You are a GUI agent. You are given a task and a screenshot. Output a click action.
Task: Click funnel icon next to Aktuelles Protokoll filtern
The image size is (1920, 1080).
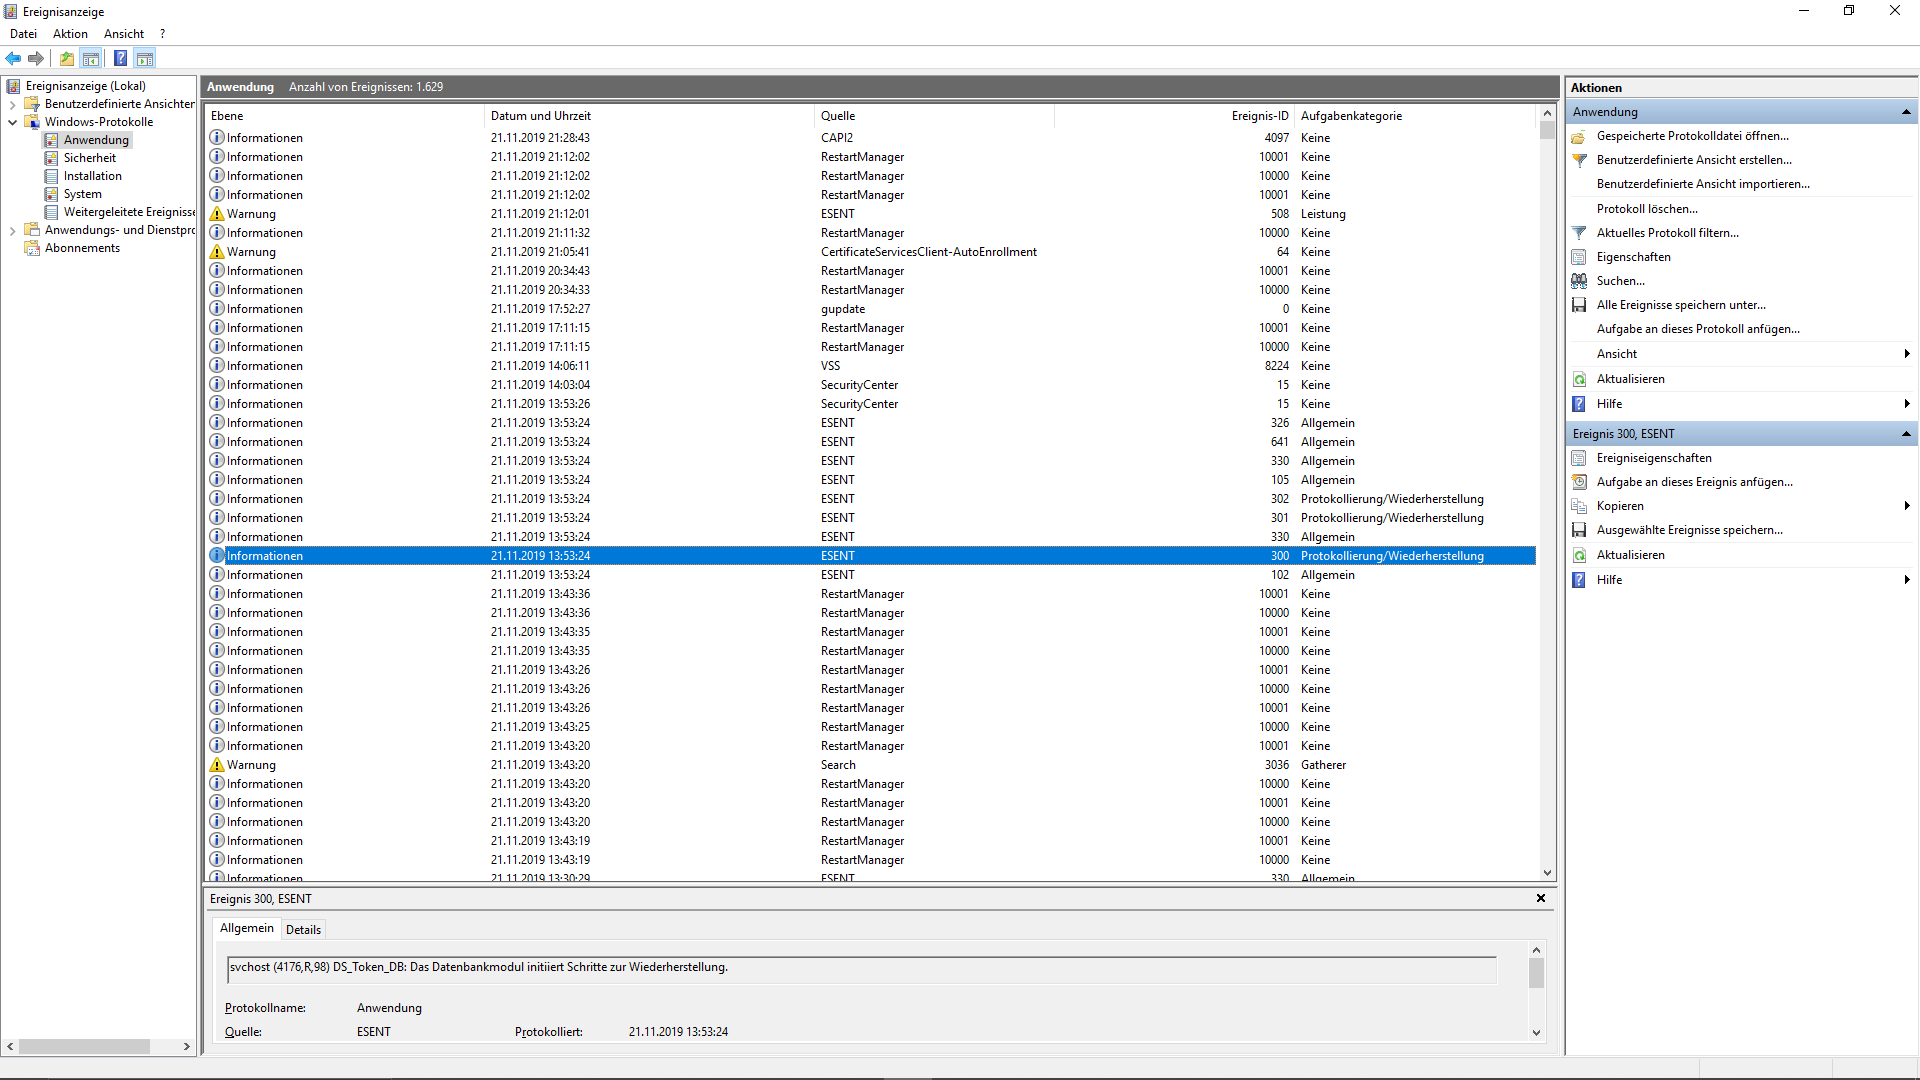(x=1579, y=233)
